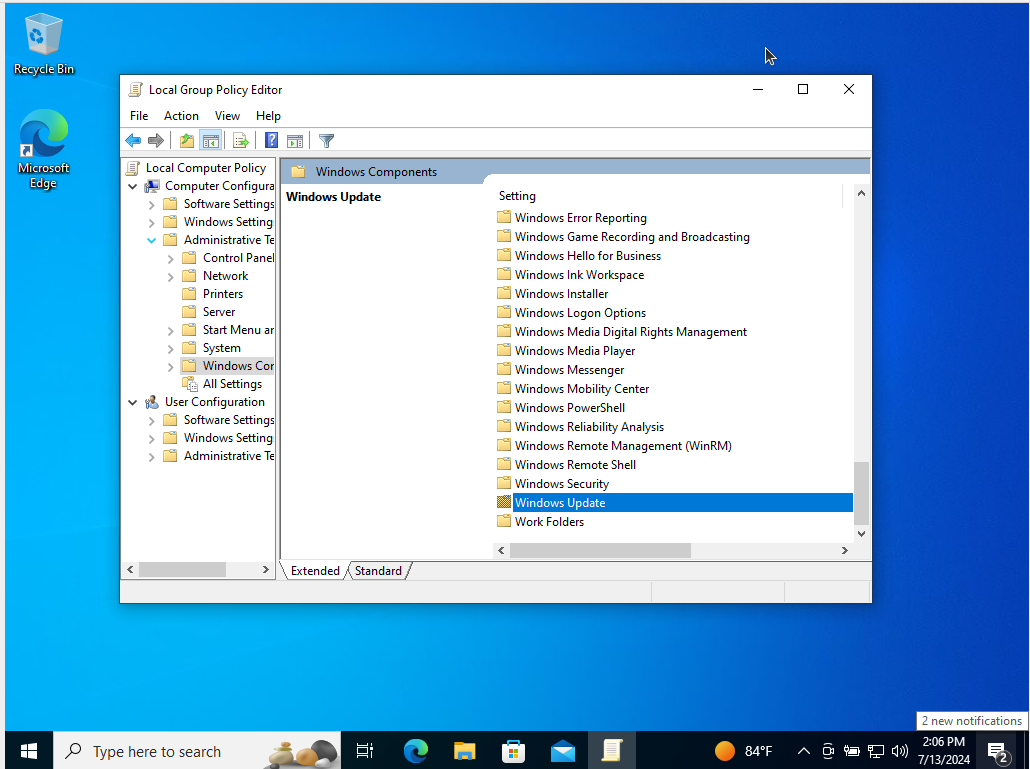
Task: Collapse the Computer Configuration tree node
Action: click(133, 187)
